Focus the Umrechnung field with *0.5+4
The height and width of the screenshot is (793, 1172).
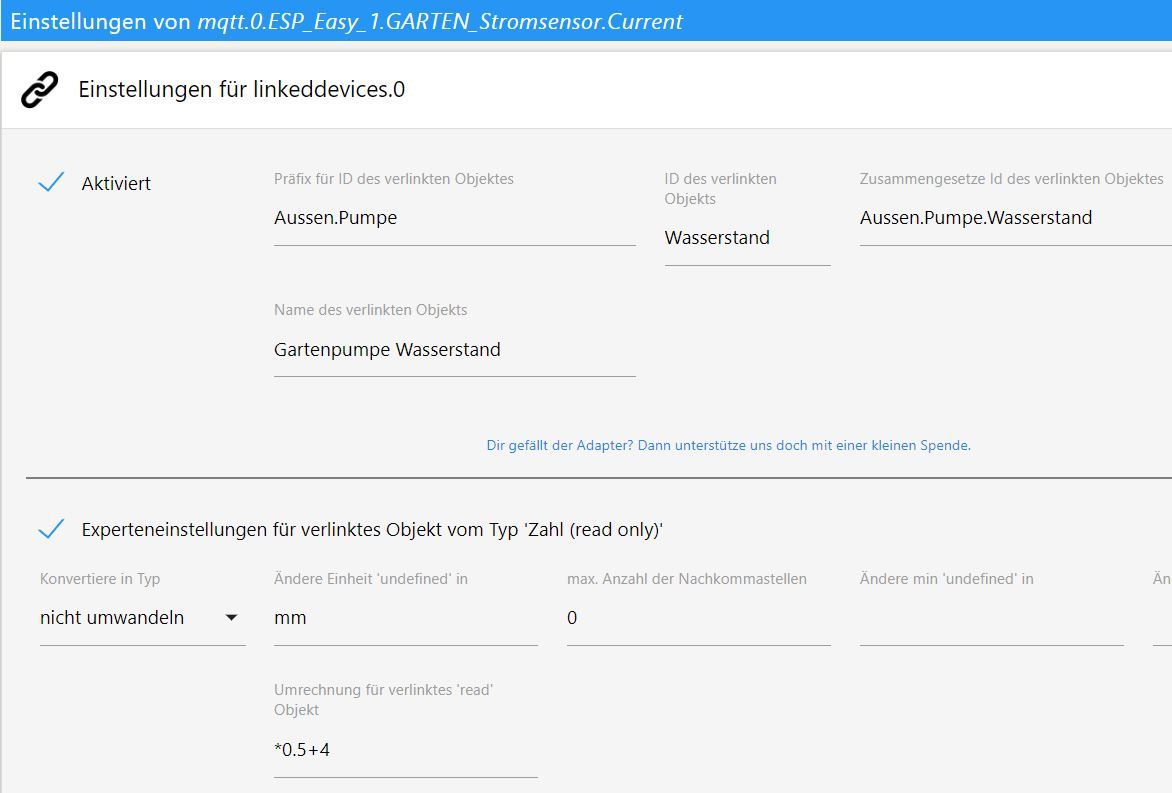(x=405, y=750)
